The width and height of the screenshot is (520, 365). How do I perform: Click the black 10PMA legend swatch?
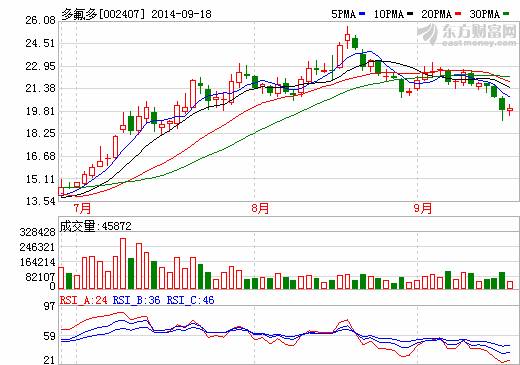pos(410,14)
